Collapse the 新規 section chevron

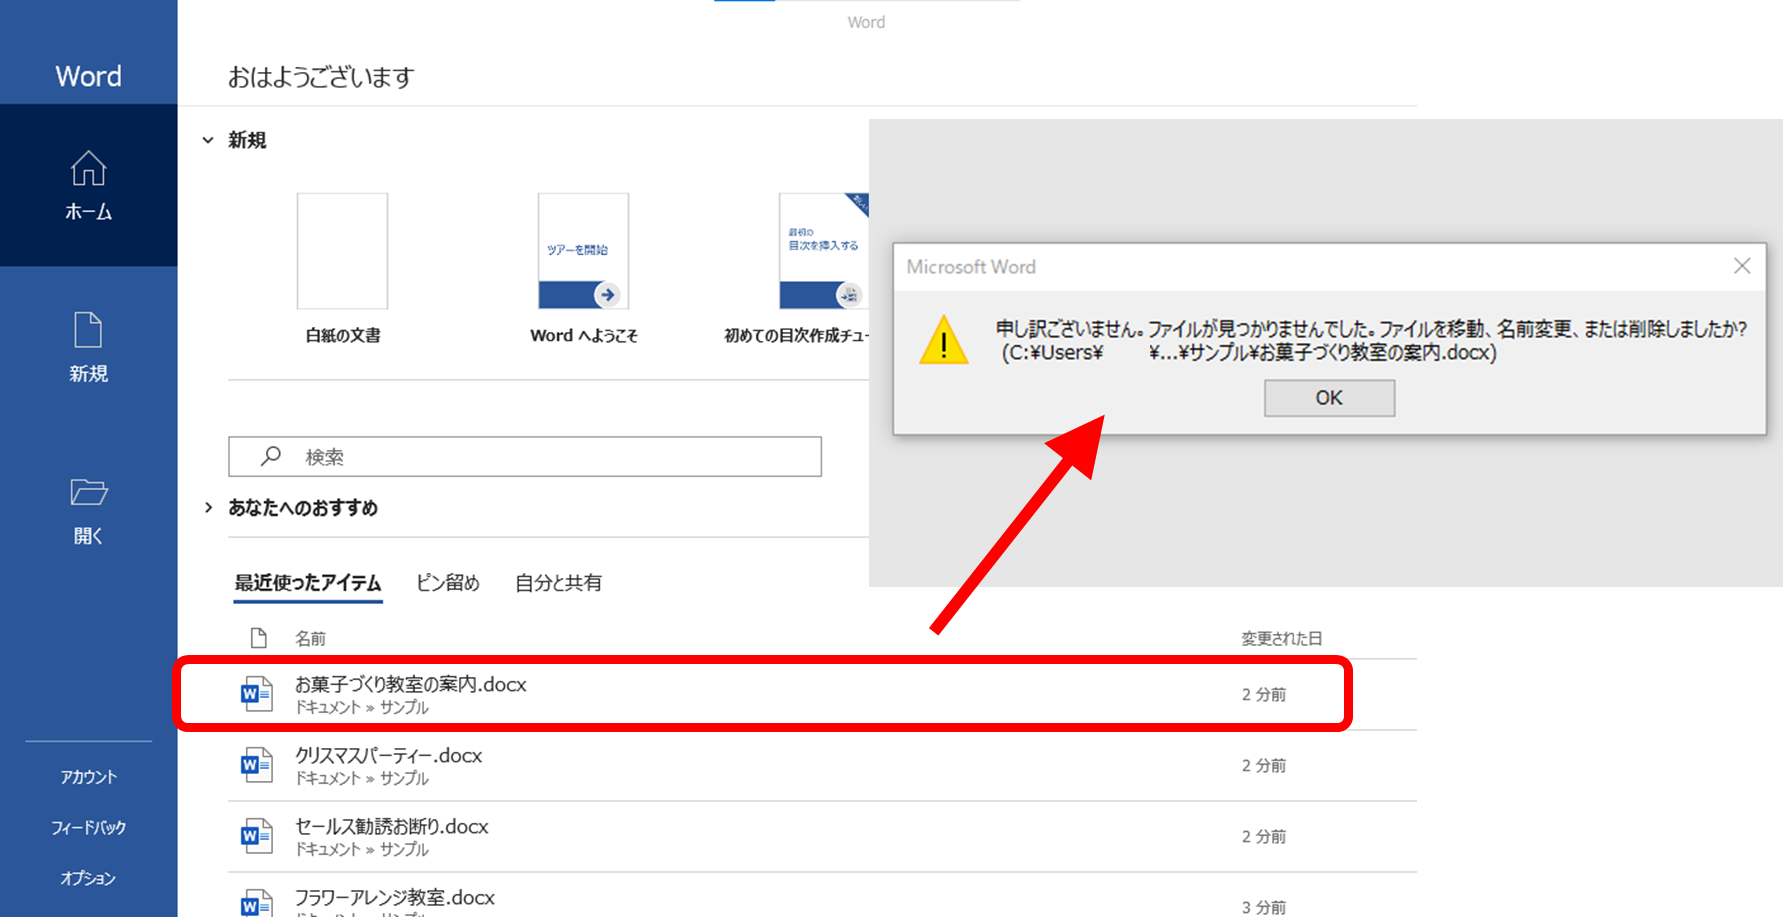click(208, 140)
